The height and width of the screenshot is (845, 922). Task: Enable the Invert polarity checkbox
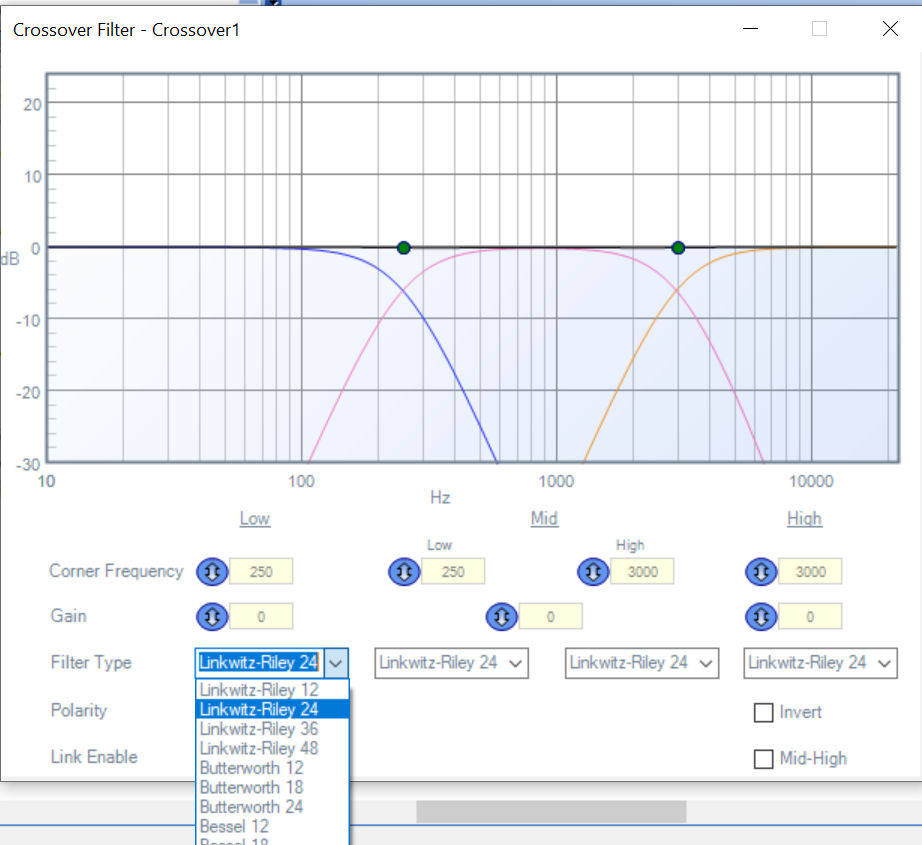click(764, 713)
